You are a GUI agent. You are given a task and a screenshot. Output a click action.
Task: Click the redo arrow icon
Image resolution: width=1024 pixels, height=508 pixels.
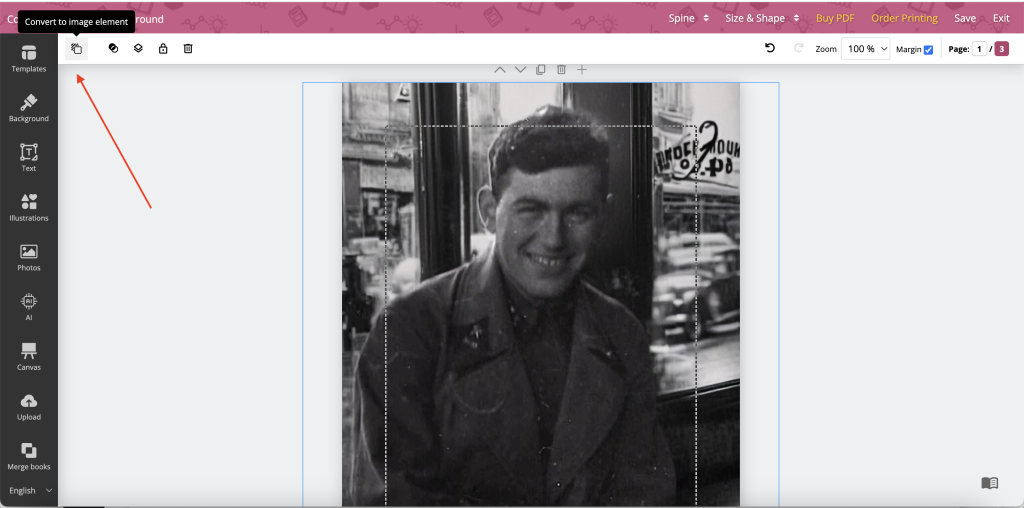tap(798, 48)
